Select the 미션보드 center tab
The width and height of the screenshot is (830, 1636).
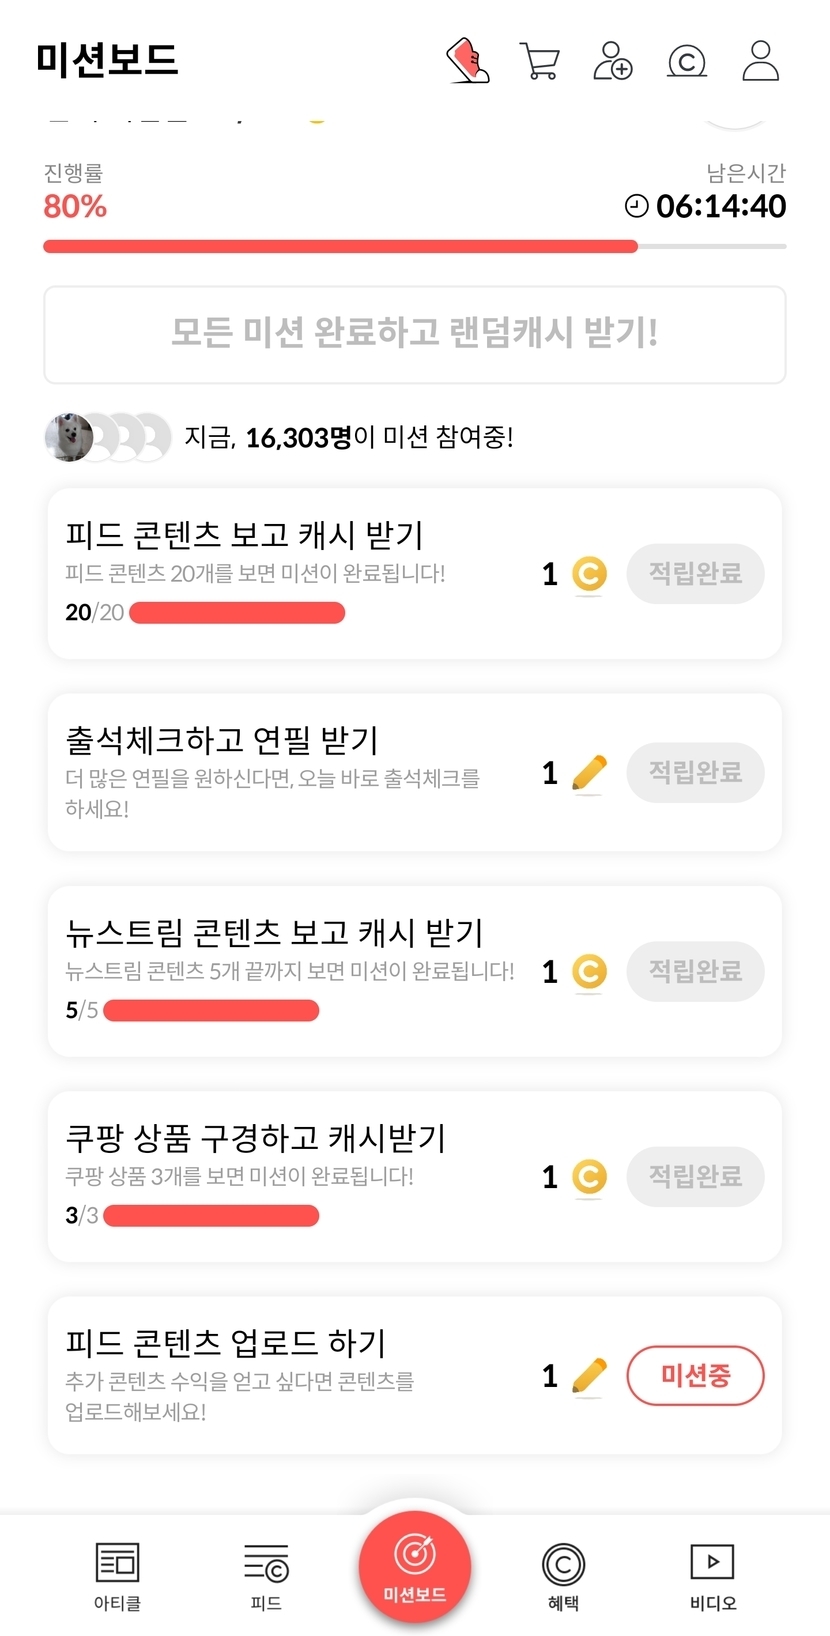tap(415, 1567)
